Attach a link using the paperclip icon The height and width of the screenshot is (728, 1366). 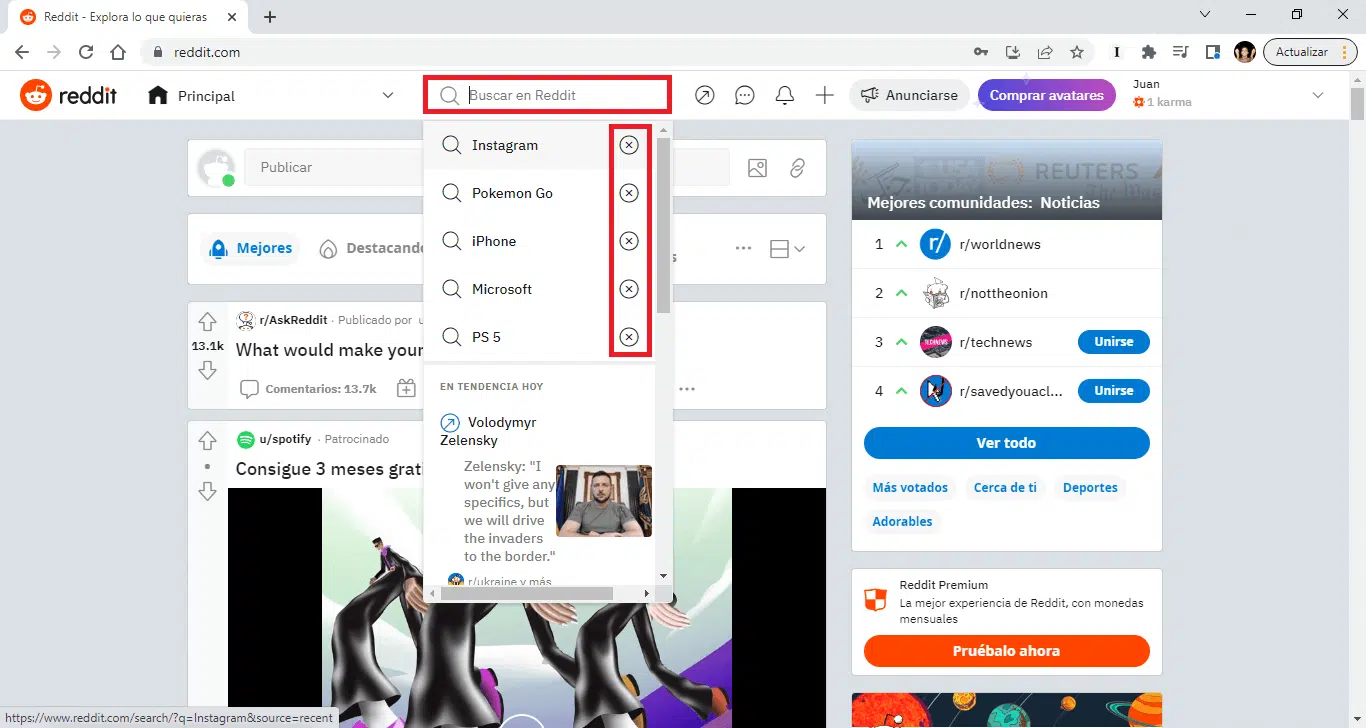click(797, 168)
